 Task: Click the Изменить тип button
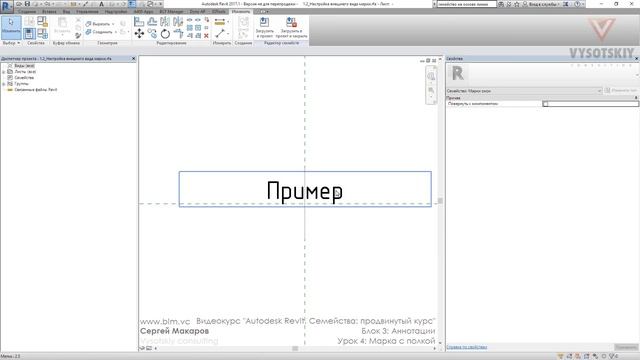tap(621, 91)
